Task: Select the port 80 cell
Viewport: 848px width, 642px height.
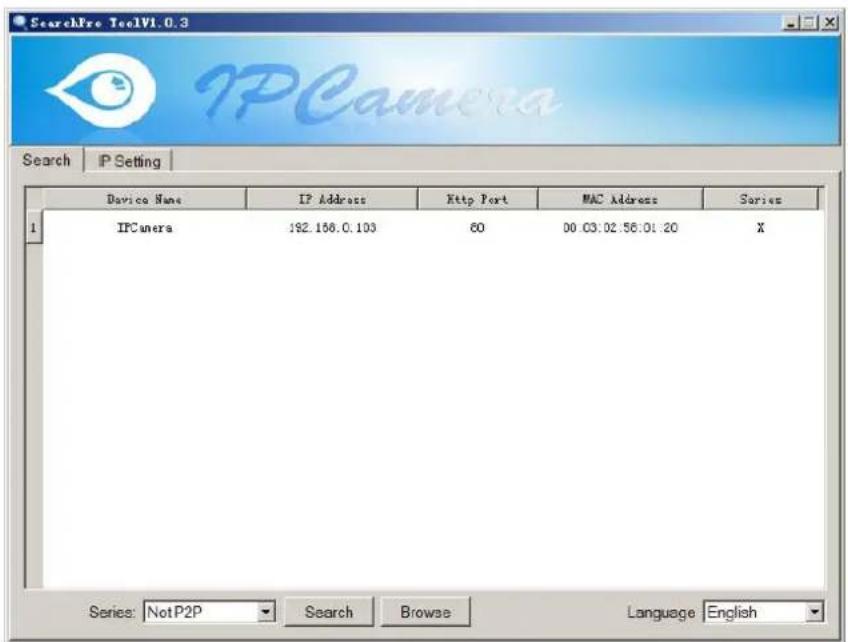Action: click(477, 228)
